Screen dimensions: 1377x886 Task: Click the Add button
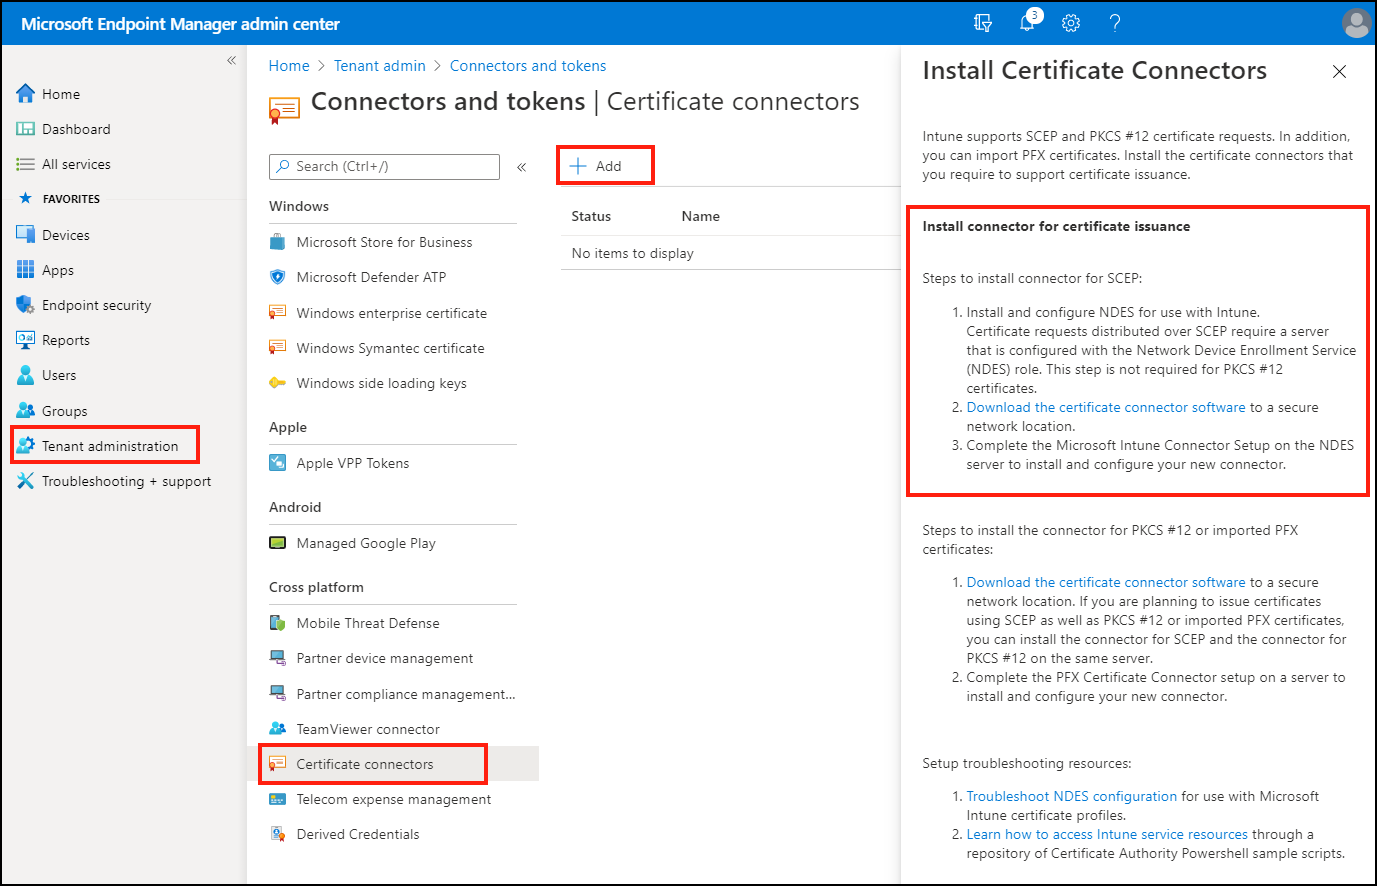[x=596, y=166]
